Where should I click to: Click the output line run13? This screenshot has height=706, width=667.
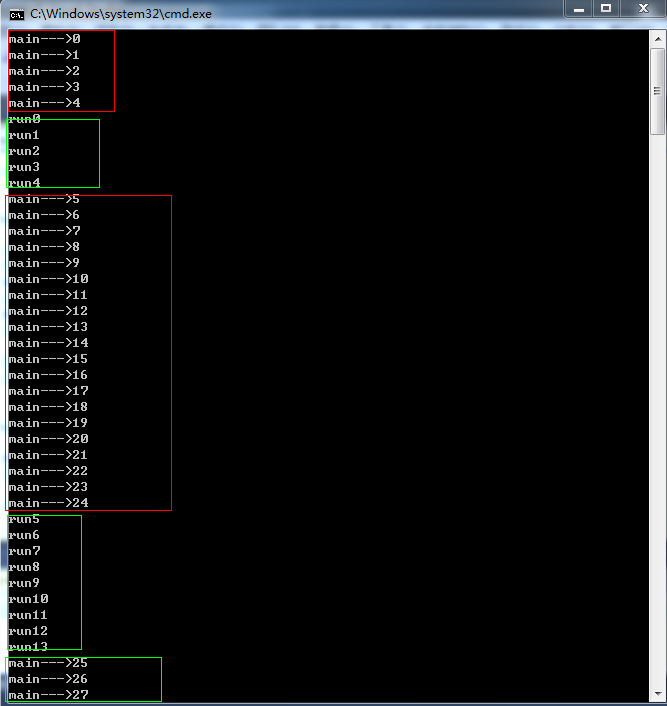[x=28, y=647]
